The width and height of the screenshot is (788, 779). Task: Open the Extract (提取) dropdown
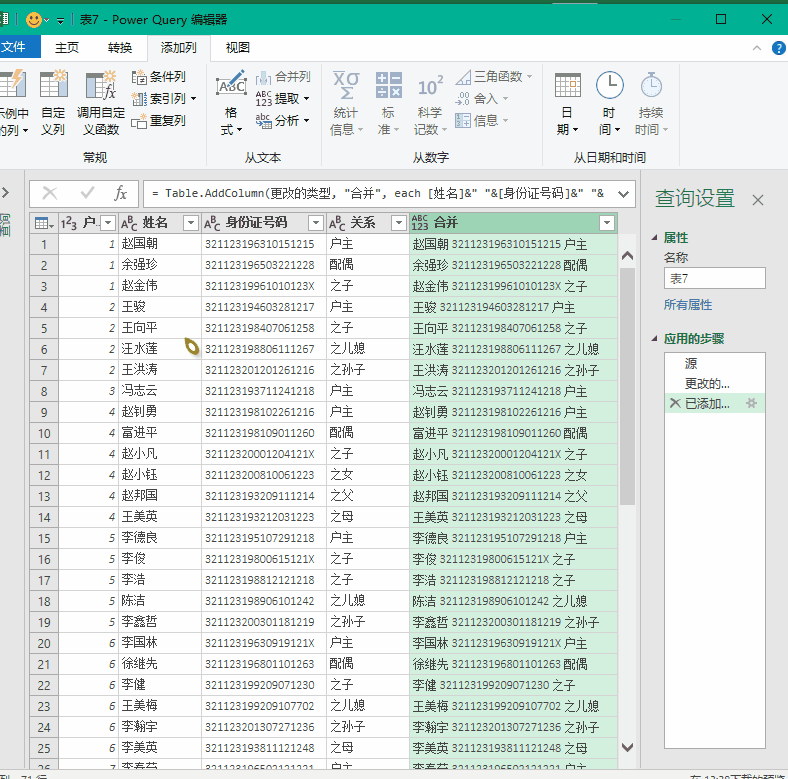coord(282,99)
